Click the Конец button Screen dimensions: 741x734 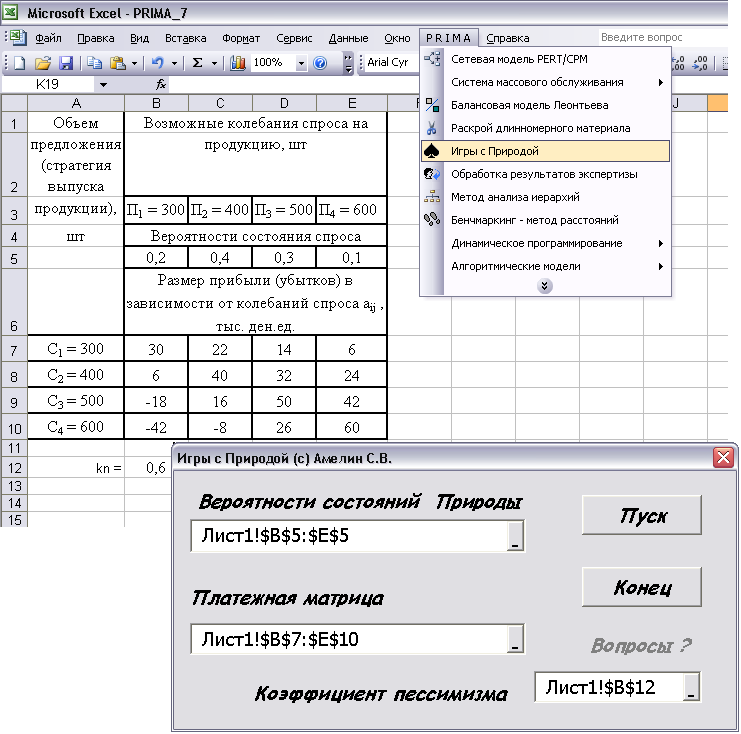(x=642, y=587)
